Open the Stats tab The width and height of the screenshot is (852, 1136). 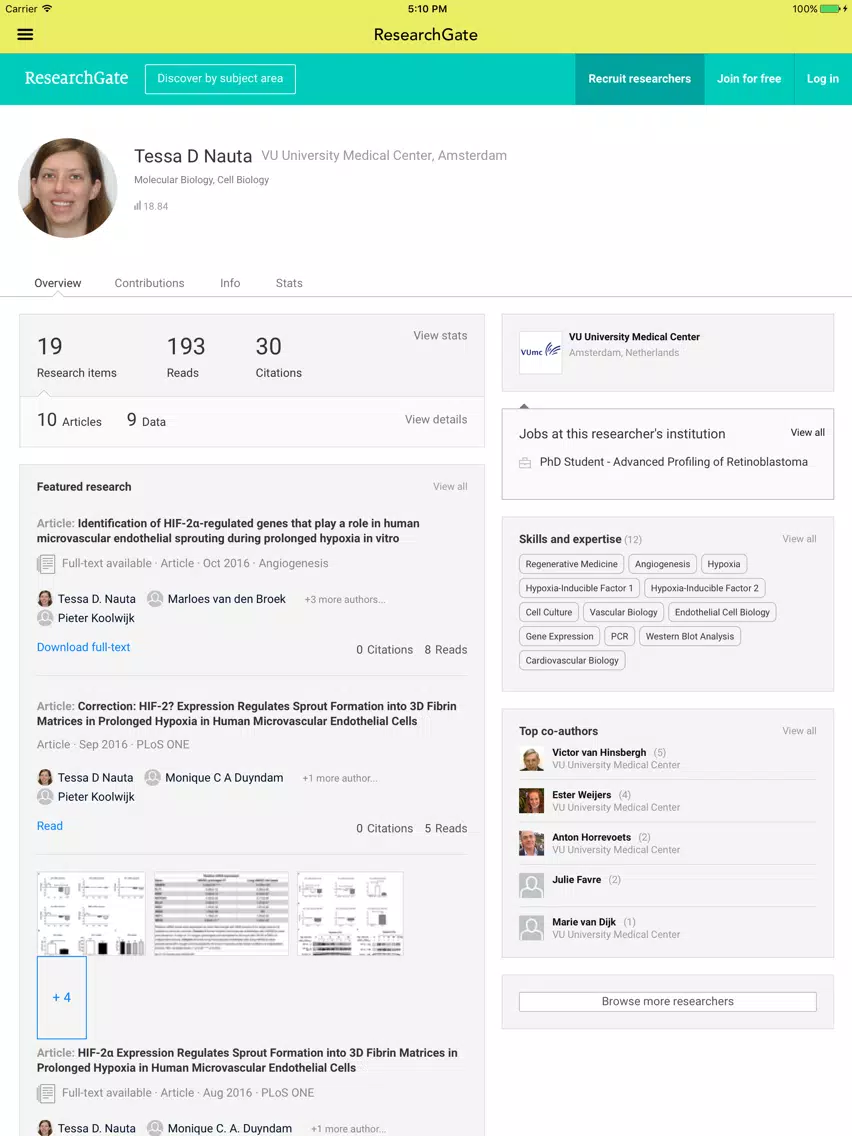[x=289, y=283]
